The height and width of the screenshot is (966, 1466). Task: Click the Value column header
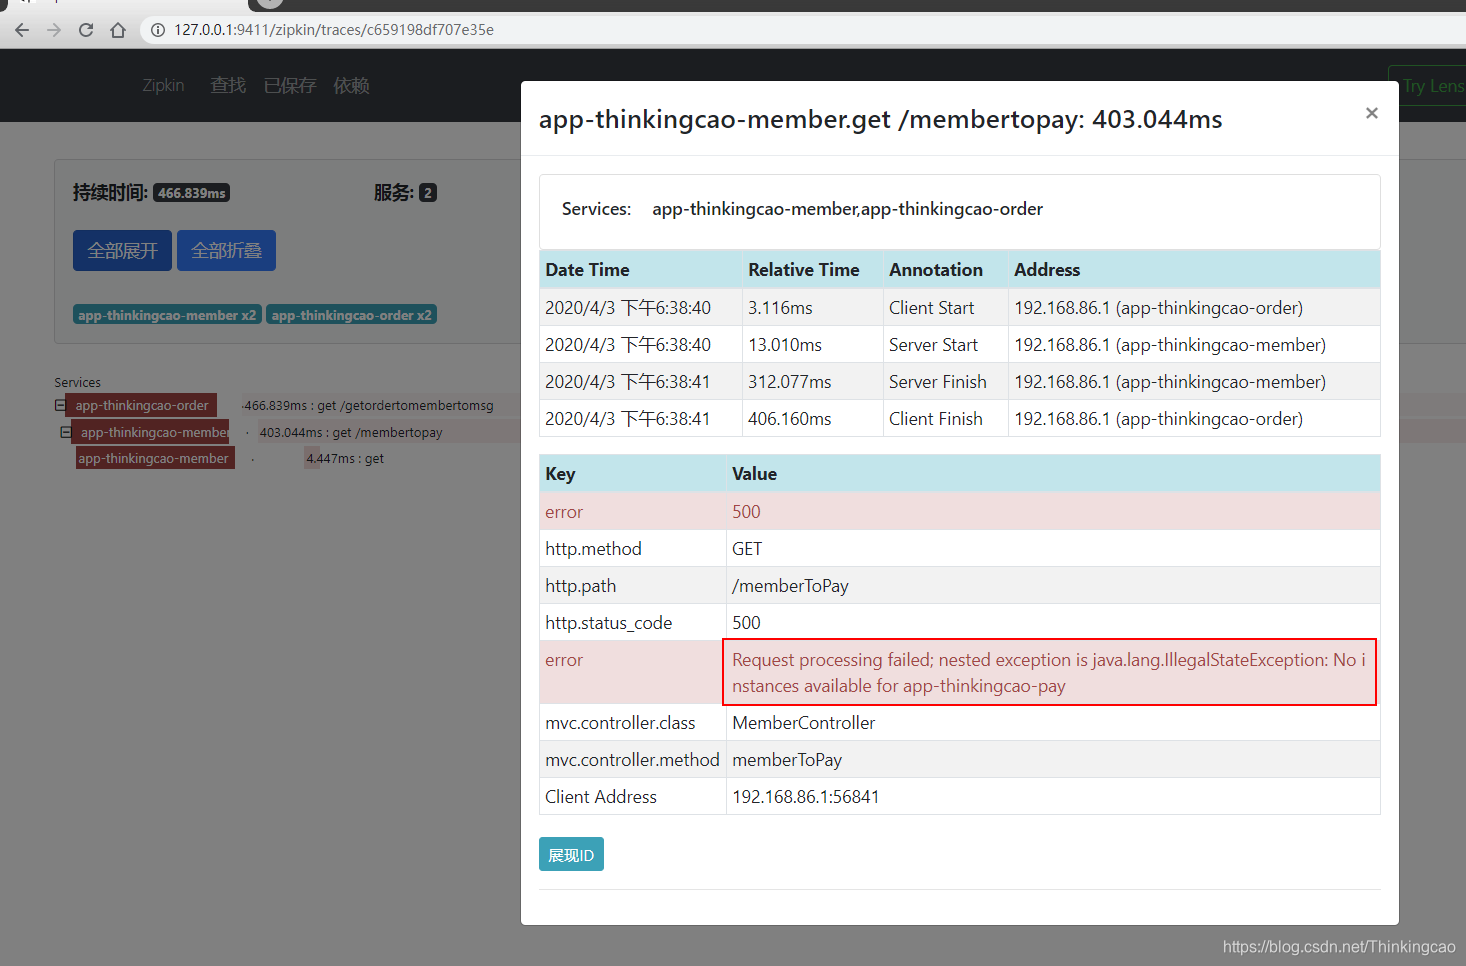tap(1053, 474)
